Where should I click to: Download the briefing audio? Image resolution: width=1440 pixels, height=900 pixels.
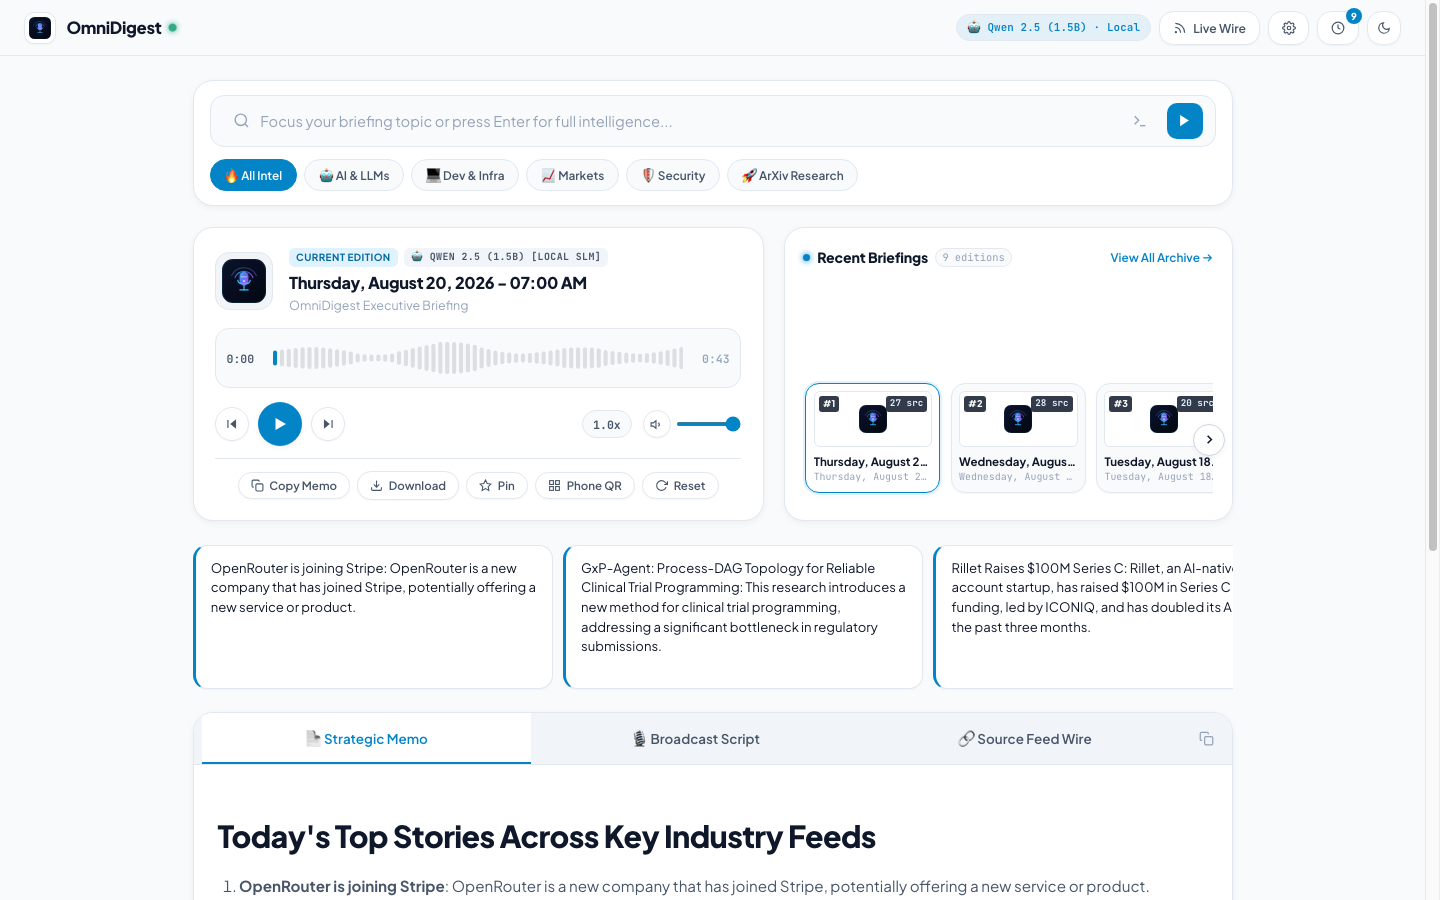click(408, 486)
